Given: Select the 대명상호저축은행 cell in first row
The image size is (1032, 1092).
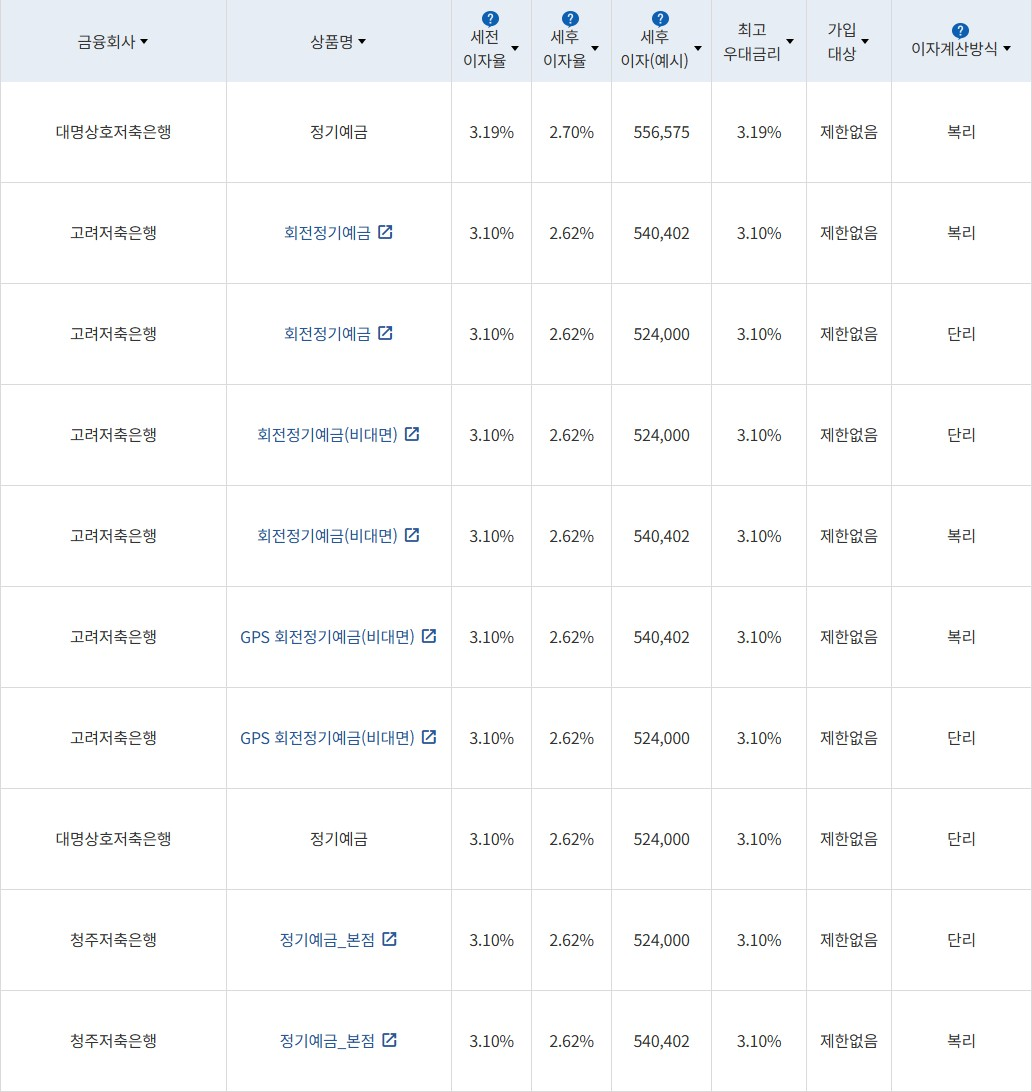Looking at the screenshot, I should pos(113,131).
